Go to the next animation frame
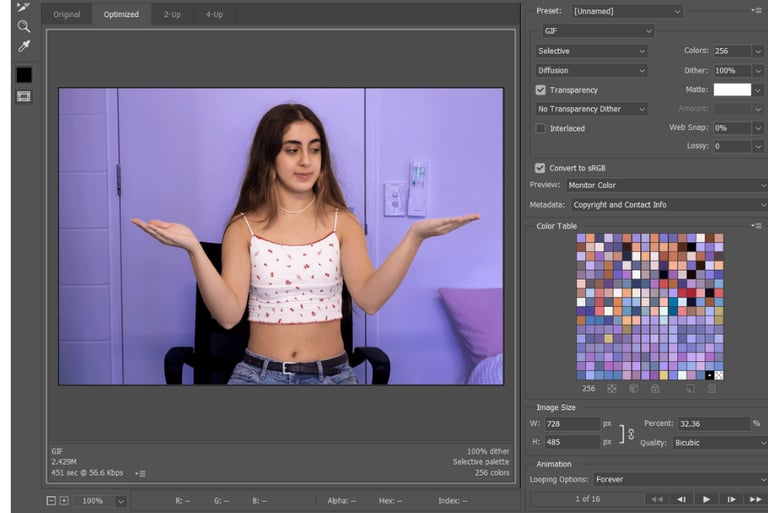This screenshot has height=513, width=768. [732, 499]
